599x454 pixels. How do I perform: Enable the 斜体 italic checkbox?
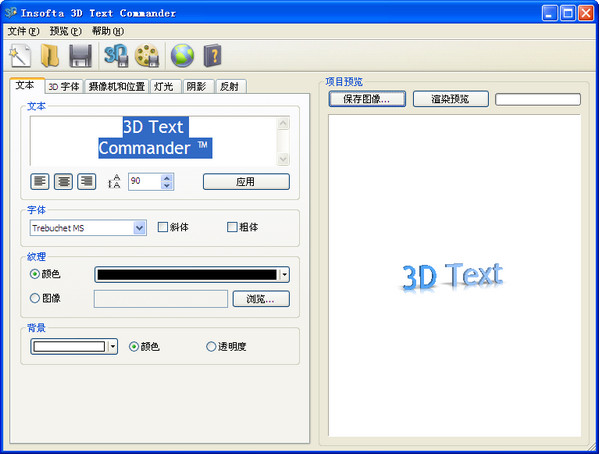point(163,227)
